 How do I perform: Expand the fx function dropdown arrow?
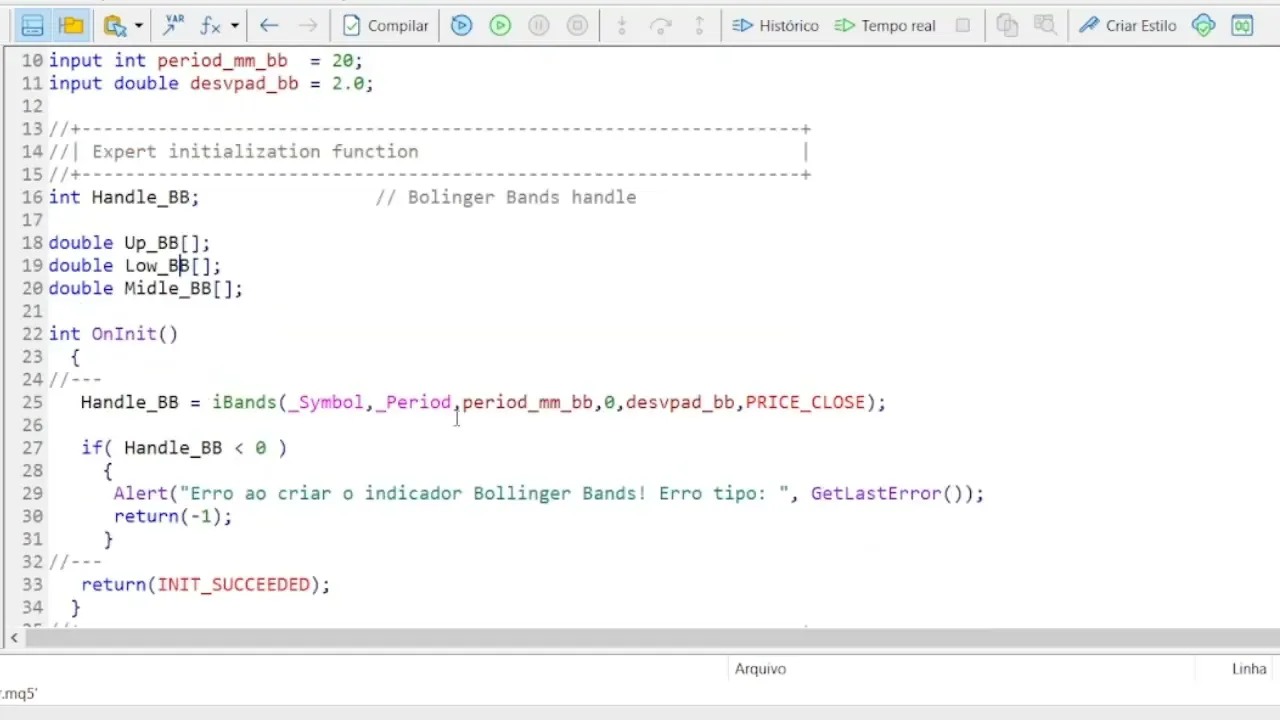coord(235,26)
